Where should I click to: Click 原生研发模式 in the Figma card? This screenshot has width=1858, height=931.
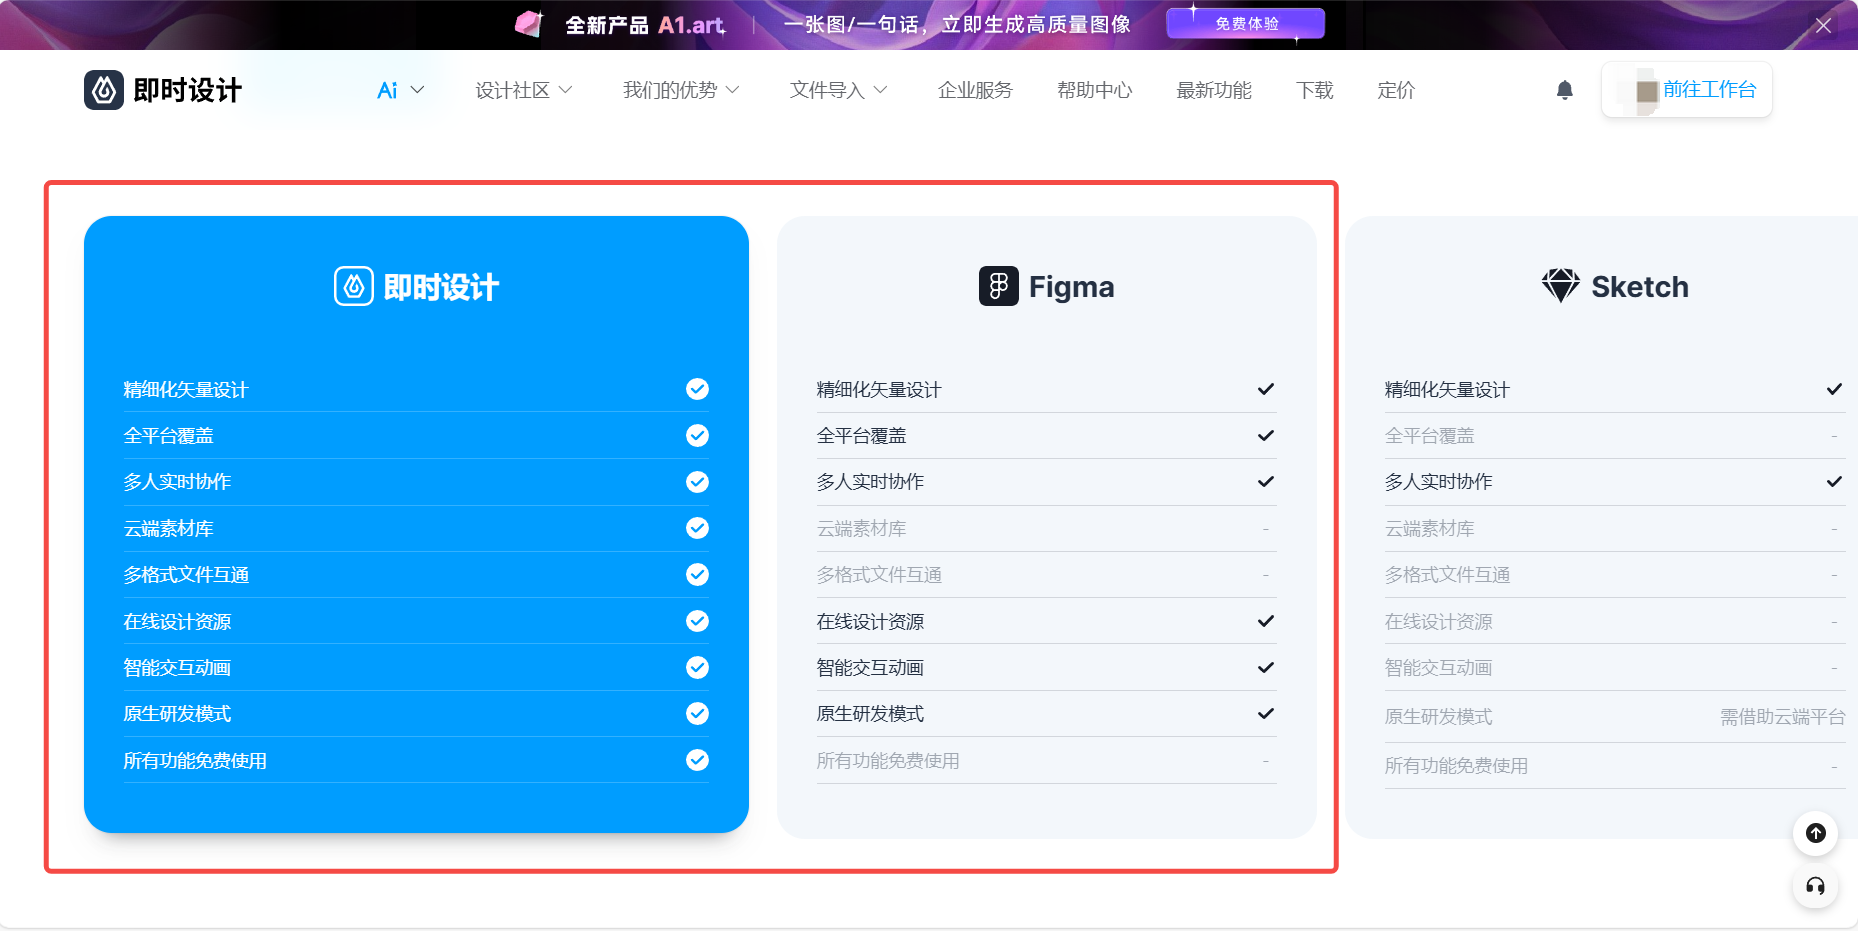point(870,714)
